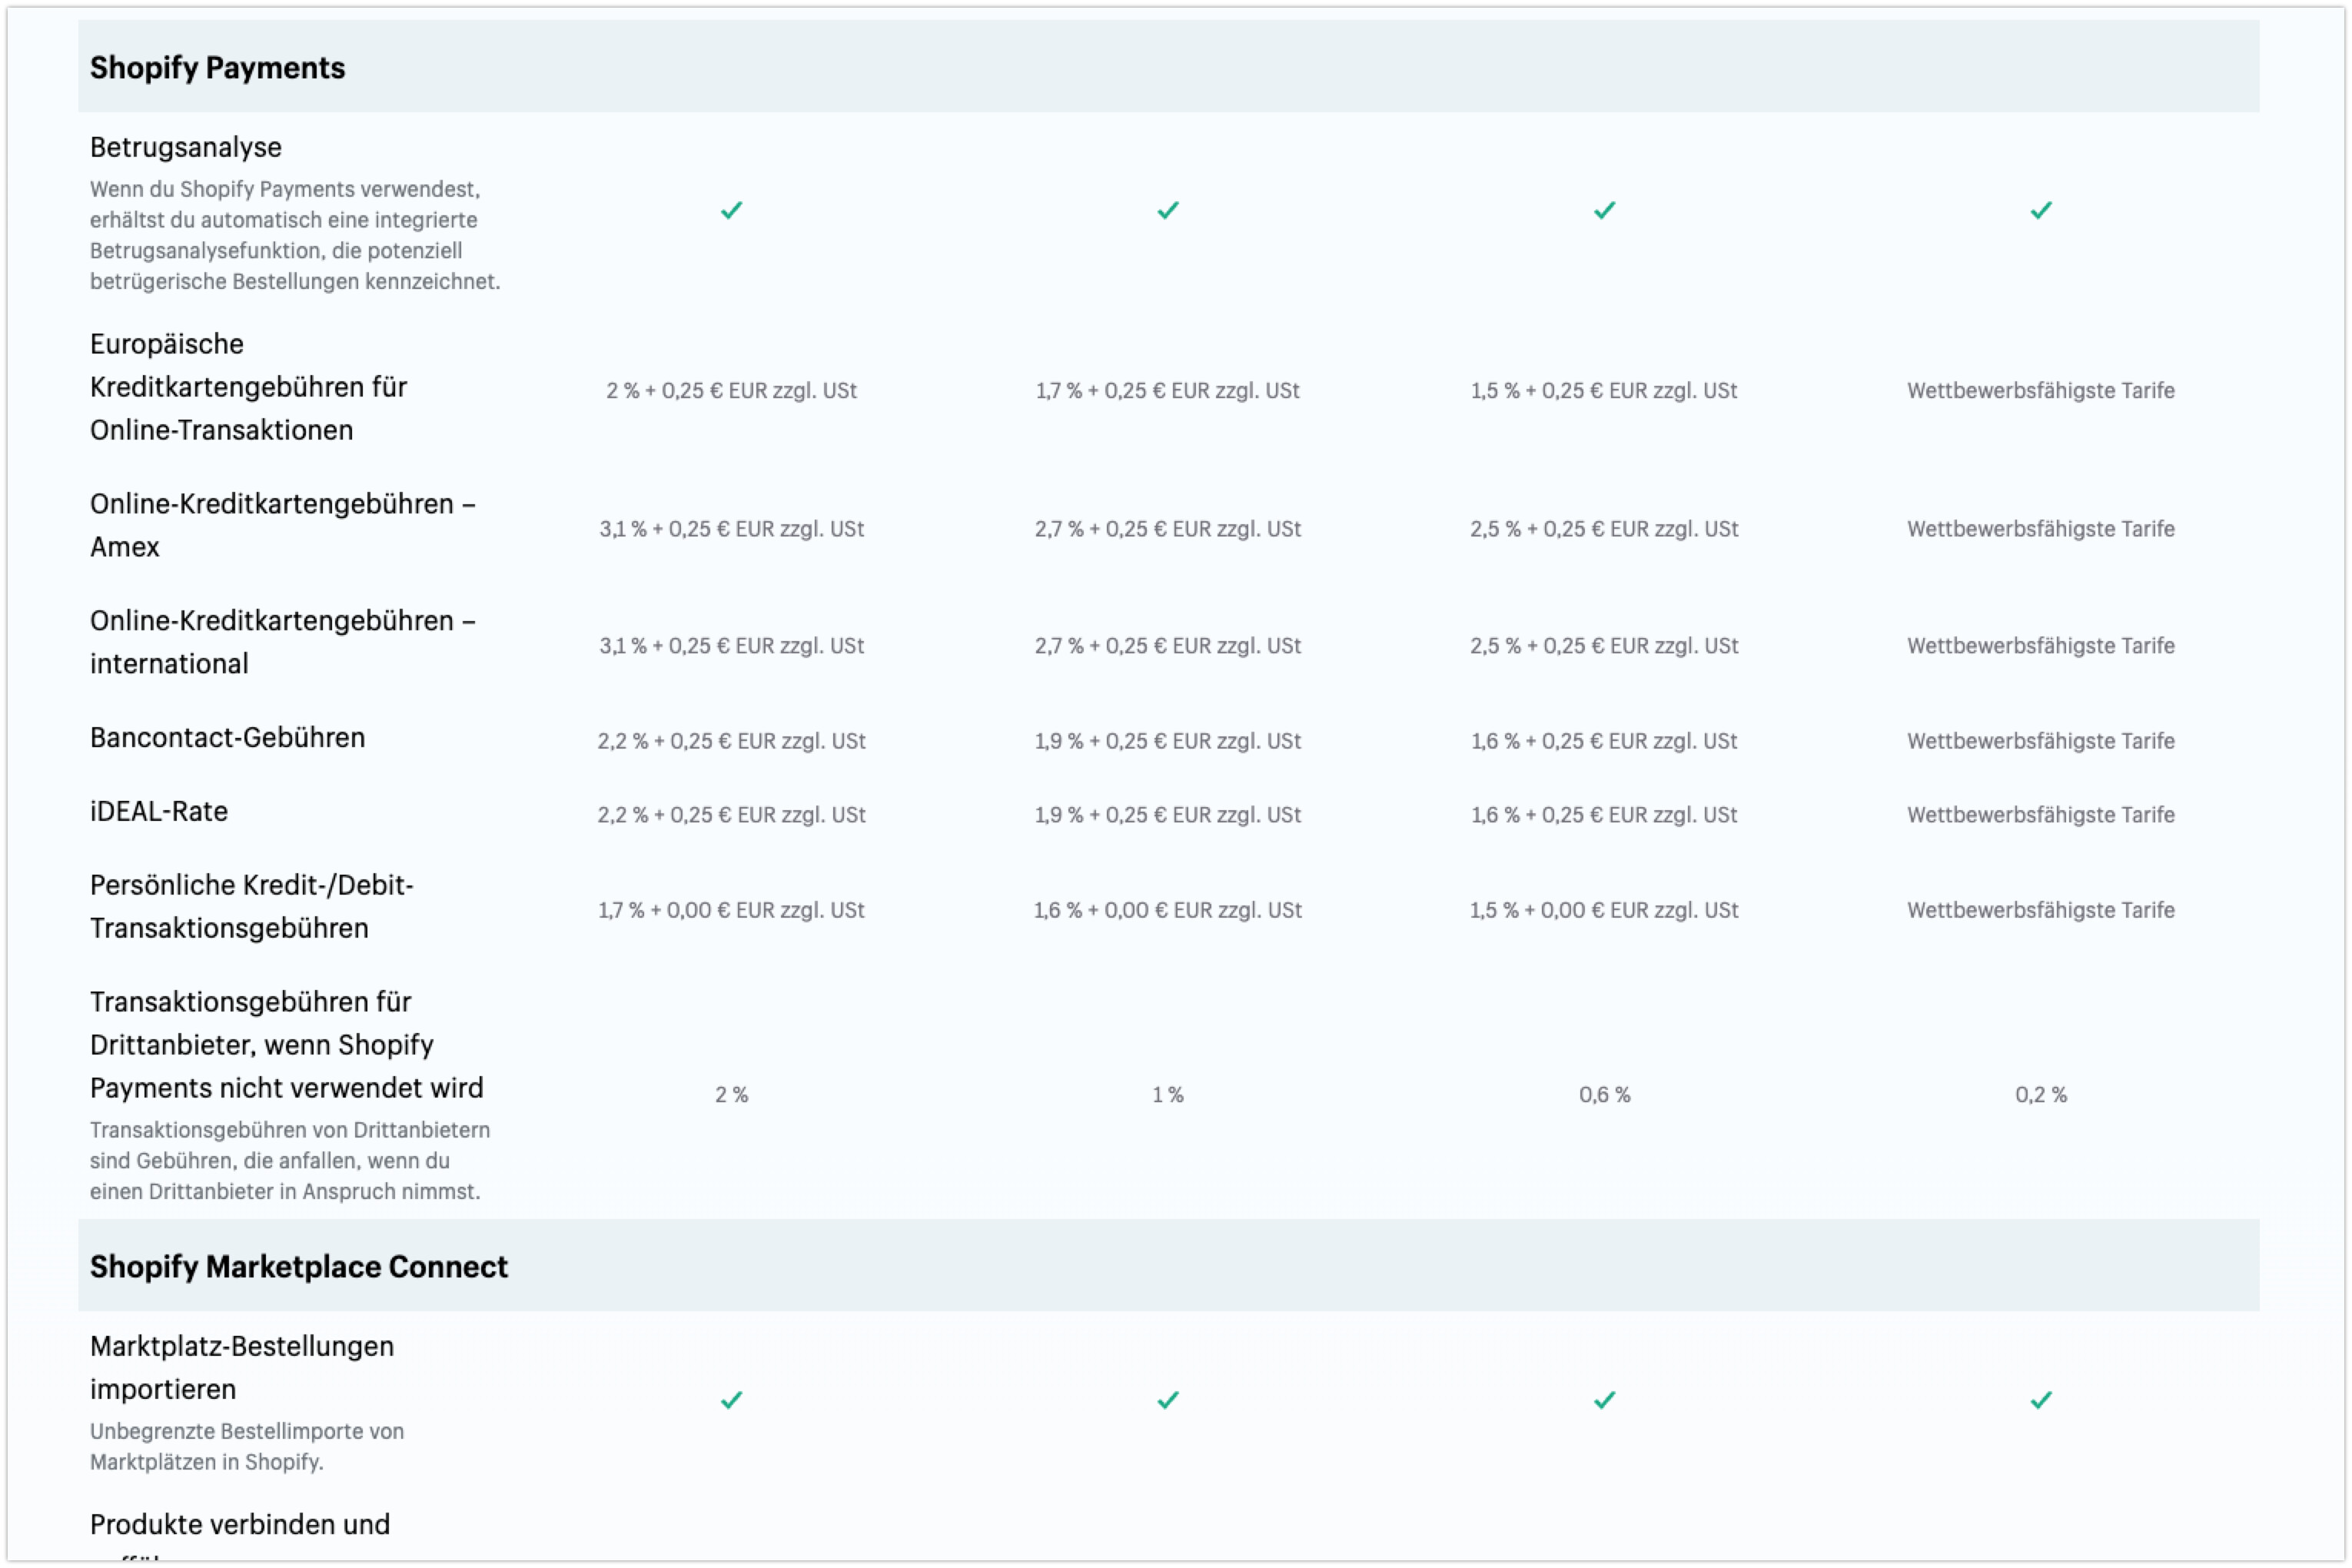
Task: Click Betrugsanalyse checkmark in second plan column
Action: (x=1167, y=210)
